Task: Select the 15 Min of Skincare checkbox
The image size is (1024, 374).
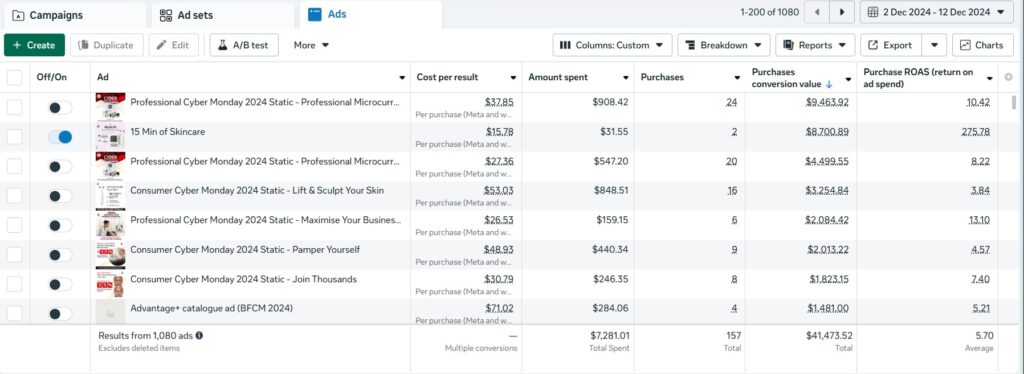Action: tap(14, 136)
